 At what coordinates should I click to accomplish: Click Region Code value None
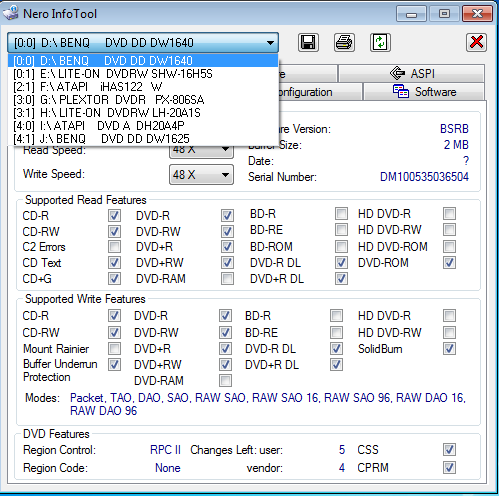click(168, 468)
